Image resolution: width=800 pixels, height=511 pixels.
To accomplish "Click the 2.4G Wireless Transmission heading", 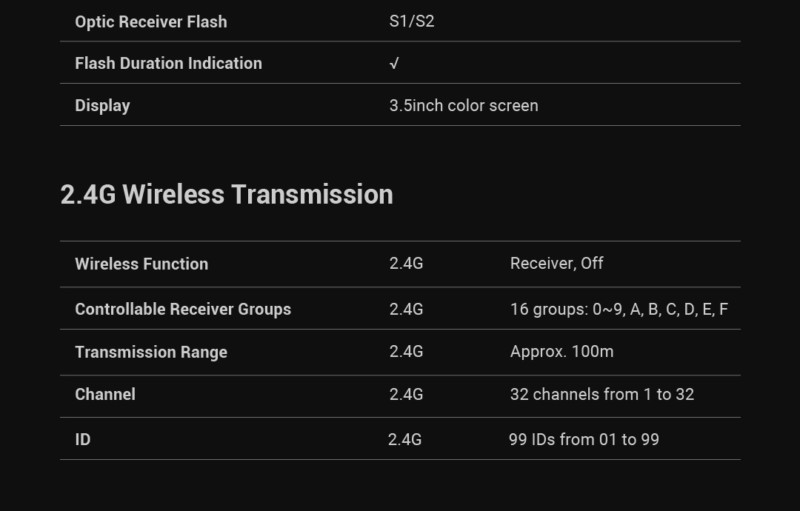I will coord(227,194).
